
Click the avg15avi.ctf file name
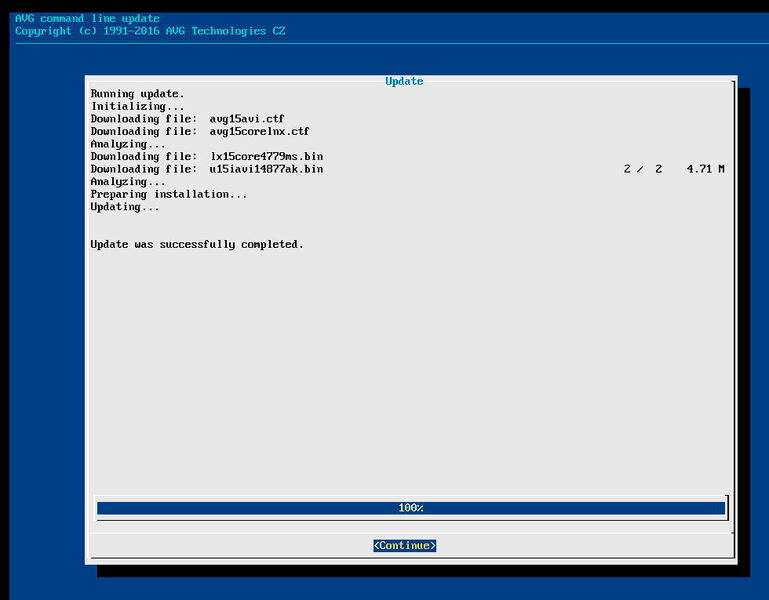(x=247, y=119)
